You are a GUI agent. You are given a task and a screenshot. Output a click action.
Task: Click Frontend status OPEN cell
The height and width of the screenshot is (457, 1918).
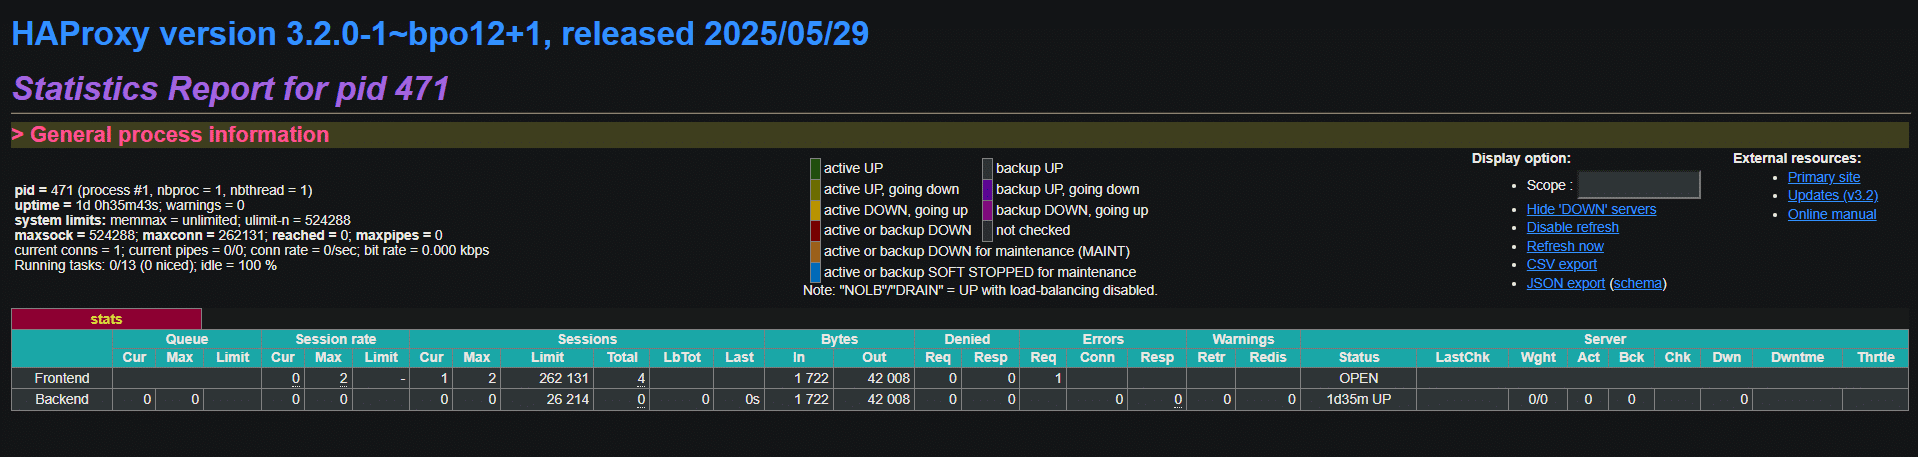1358,378
